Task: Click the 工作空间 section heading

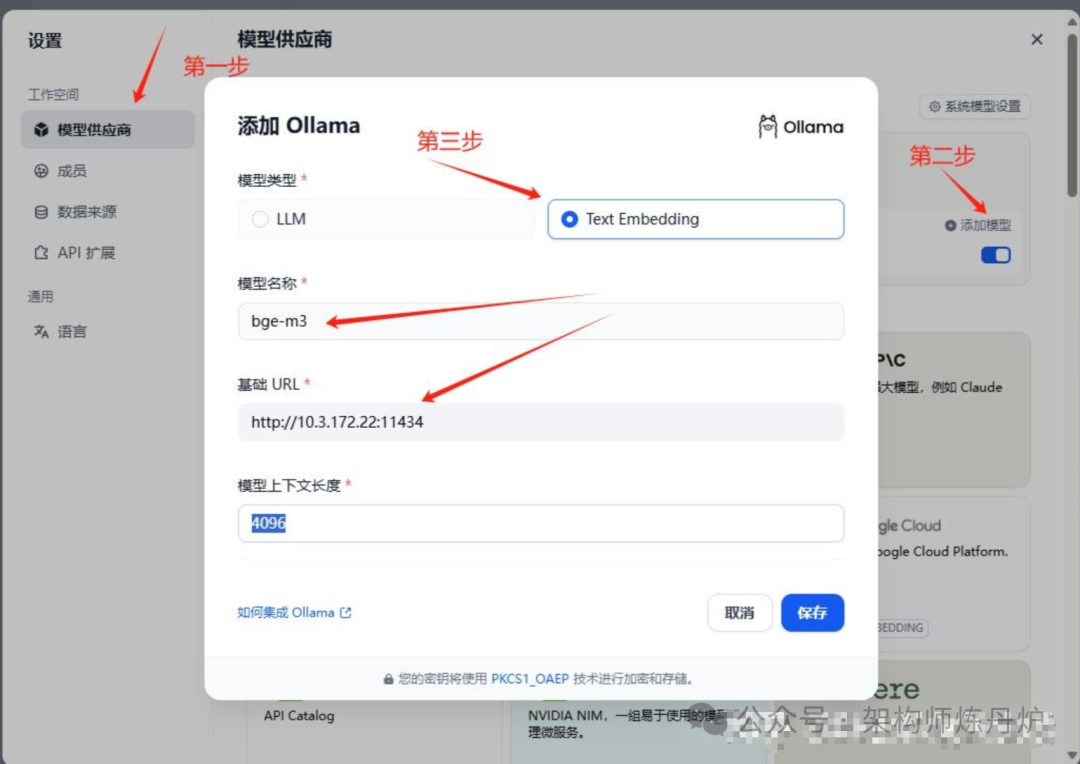Action: [x=53, y=94]
